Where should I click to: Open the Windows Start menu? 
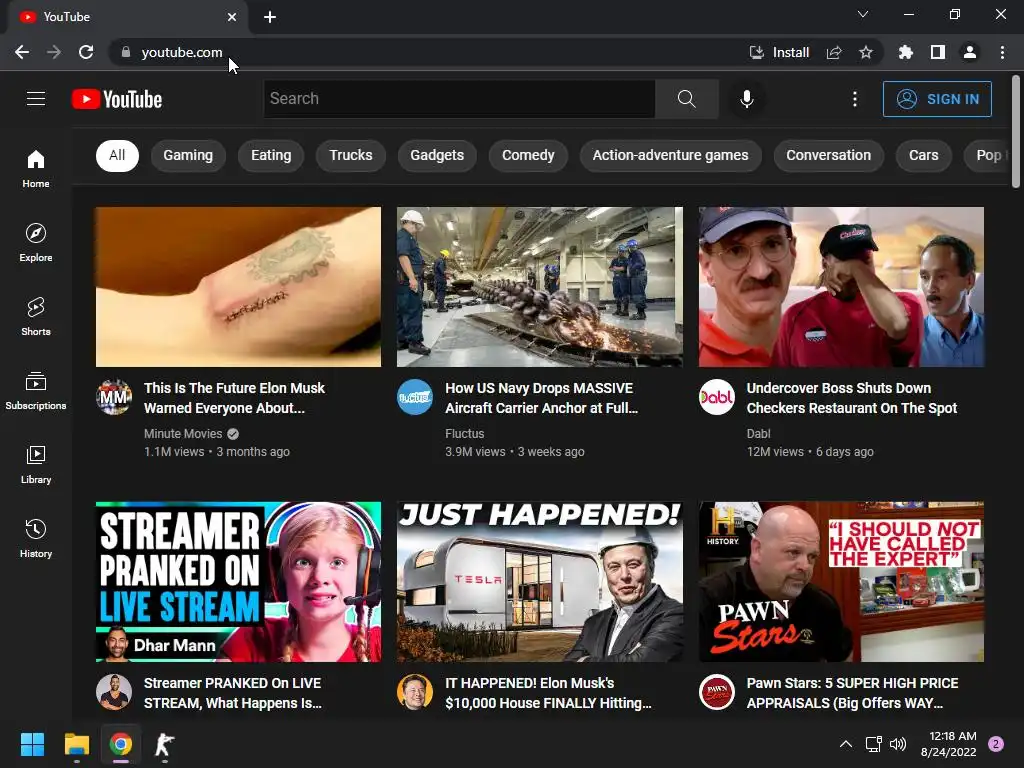pos(32,744)
